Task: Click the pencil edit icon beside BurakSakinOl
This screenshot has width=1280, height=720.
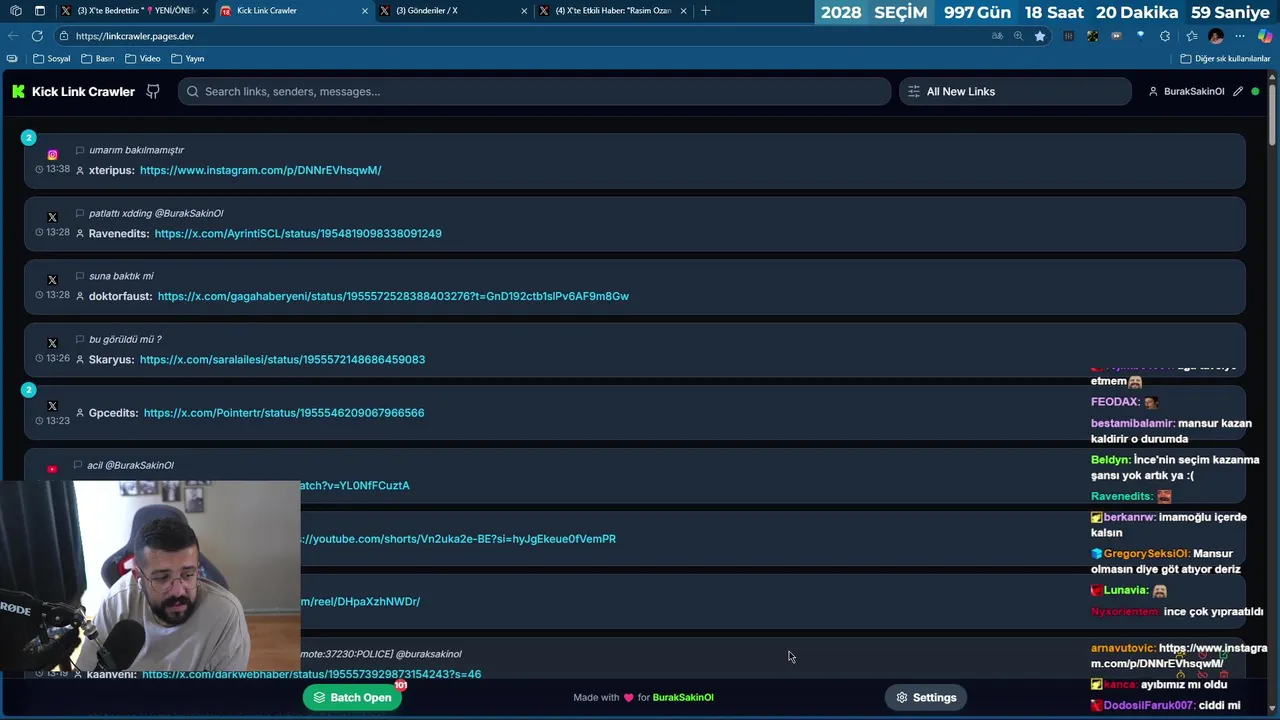Action: [x=1238, y=91]
